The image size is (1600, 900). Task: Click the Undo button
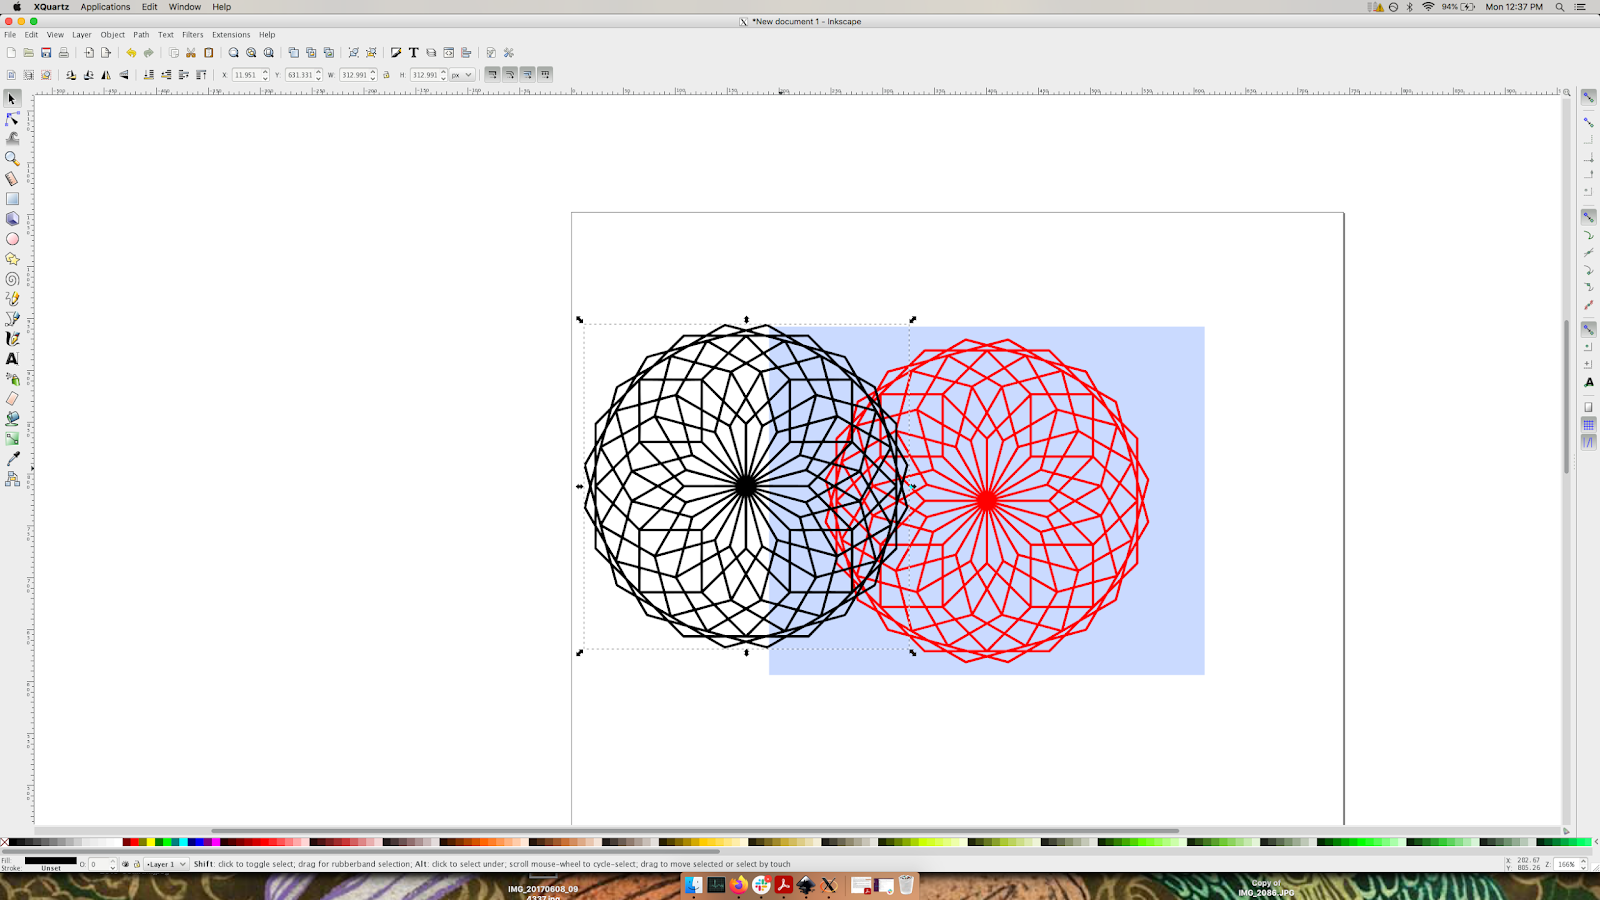pyautogui.click(x=131, y=52)
